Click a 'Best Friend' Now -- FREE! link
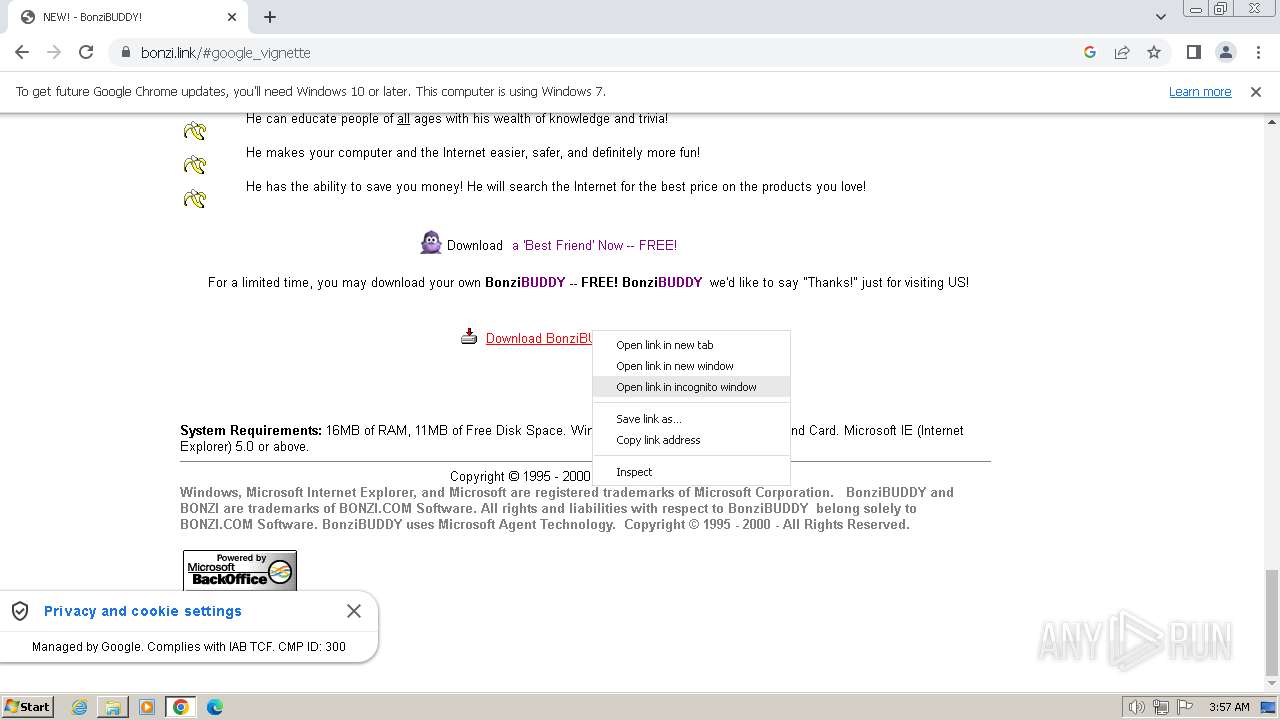The image size is (1280, 720). point(594,245)
